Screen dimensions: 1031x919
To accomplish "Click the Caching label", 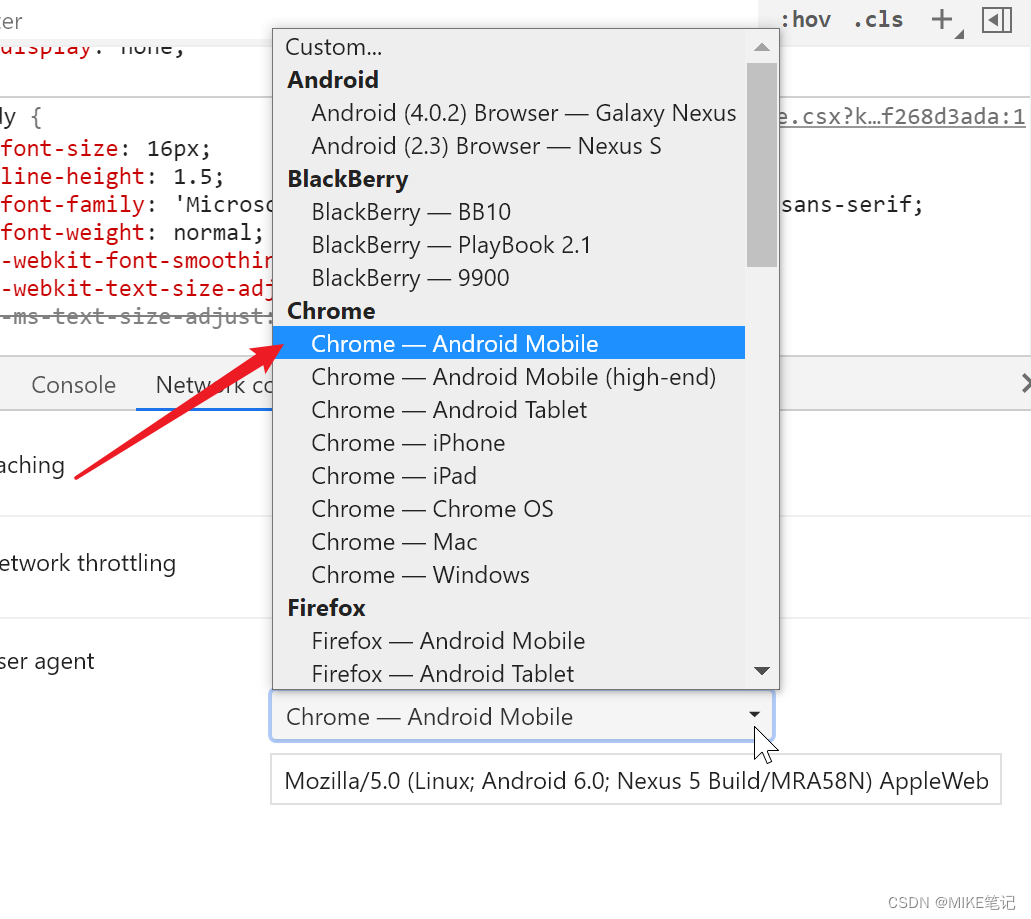I will coord(32,465).
